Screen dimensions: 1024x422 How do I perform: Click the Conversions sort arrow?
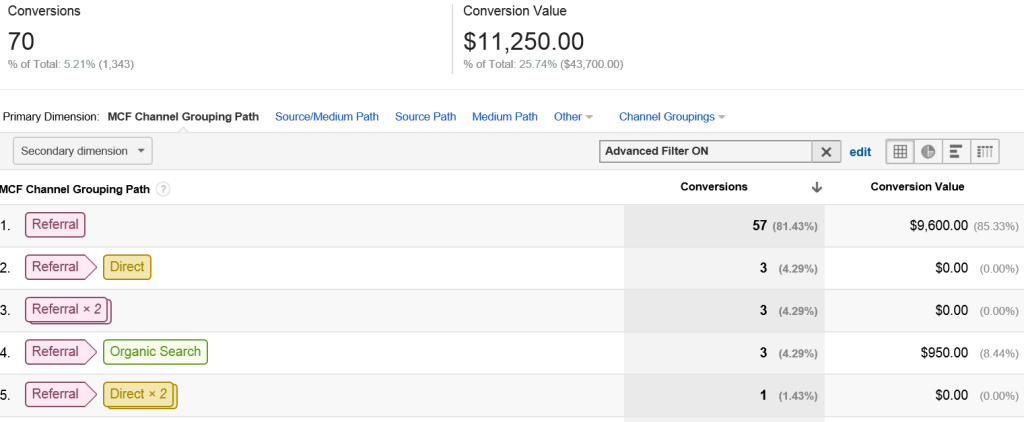tap(816, 187)
